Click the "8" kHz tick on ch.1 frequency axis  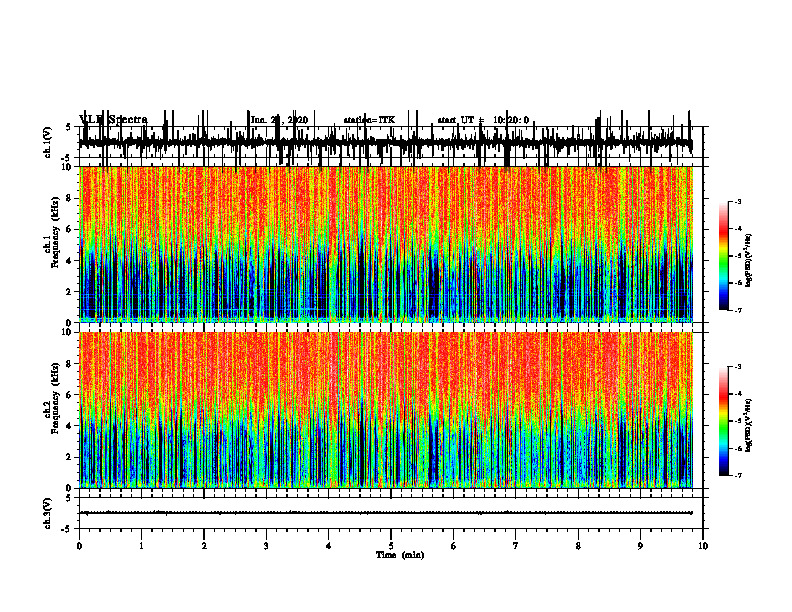(69, 198)
